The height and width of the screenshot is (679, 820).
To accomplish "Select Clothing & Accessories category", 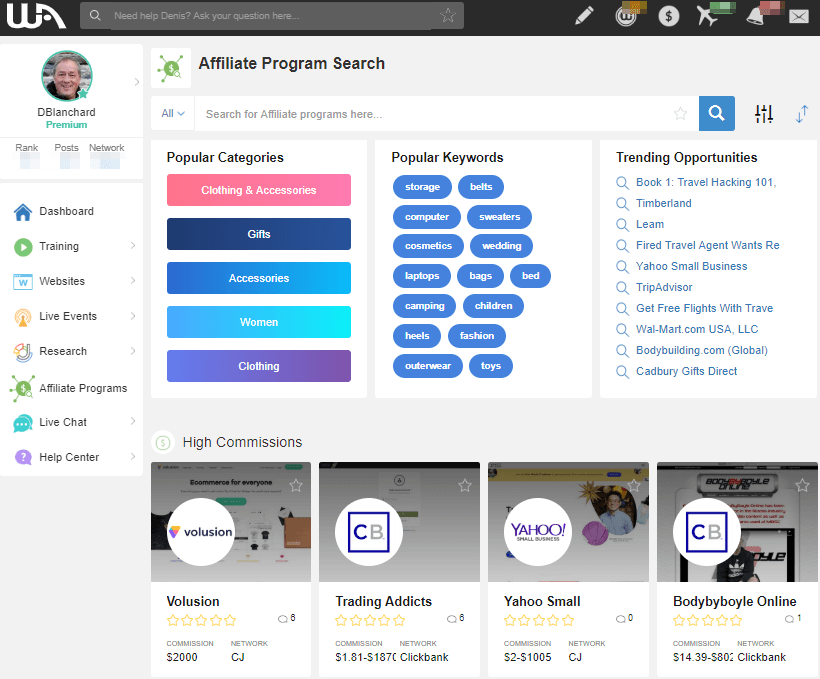I will pos(259,190).
